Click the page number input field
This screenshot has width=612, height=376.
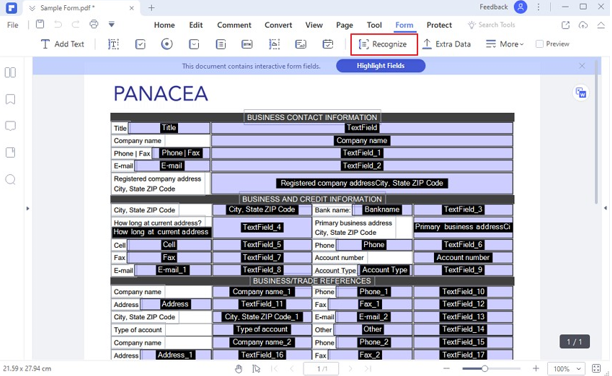click(321, 369)
